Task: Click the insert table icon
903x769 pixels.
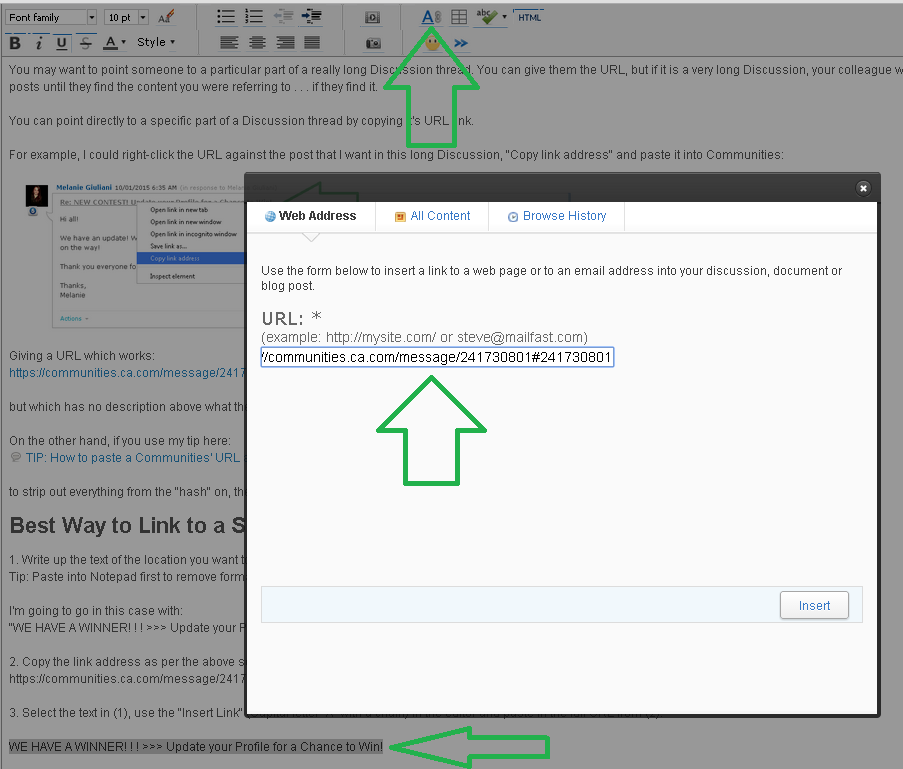Action: click(459, 17)
